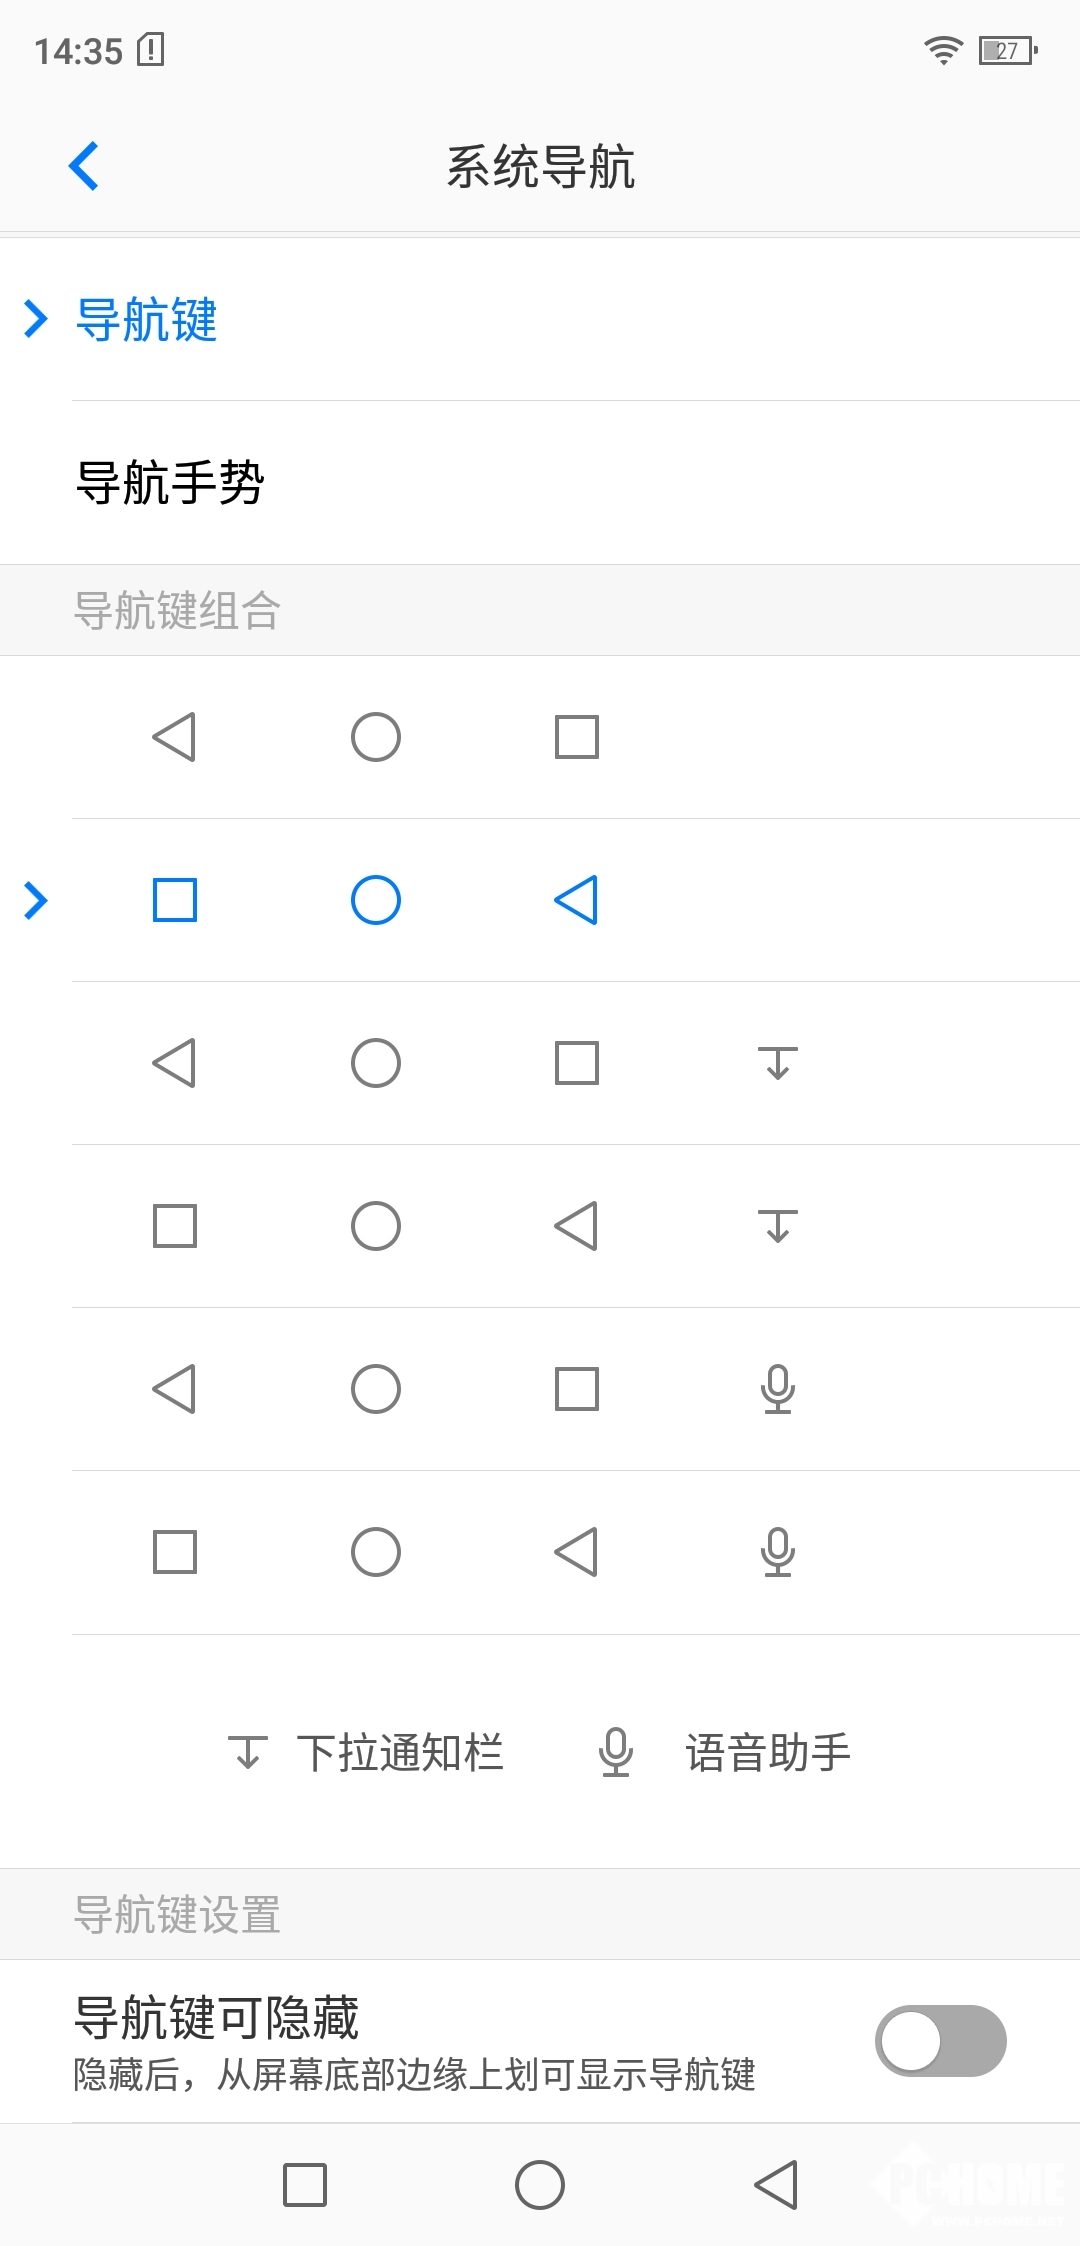1080x2246 pixels.
Task: Tap the 语音助手 legend label
Action: coord(768,1752)
